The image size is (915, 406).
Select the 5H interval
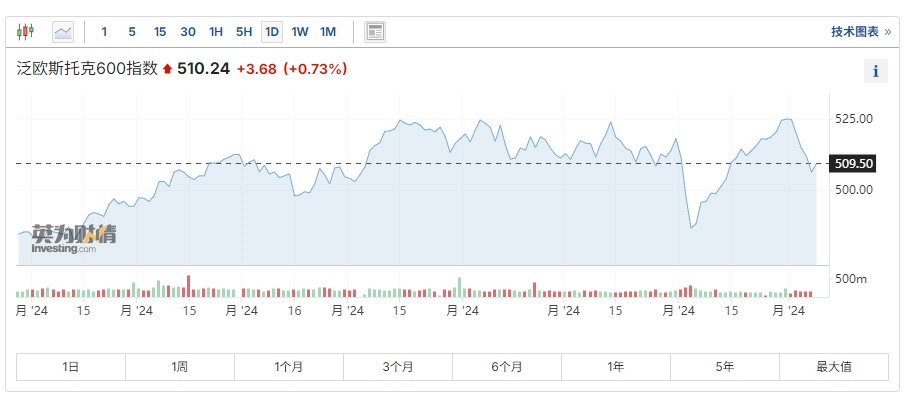tap(244, 32)
